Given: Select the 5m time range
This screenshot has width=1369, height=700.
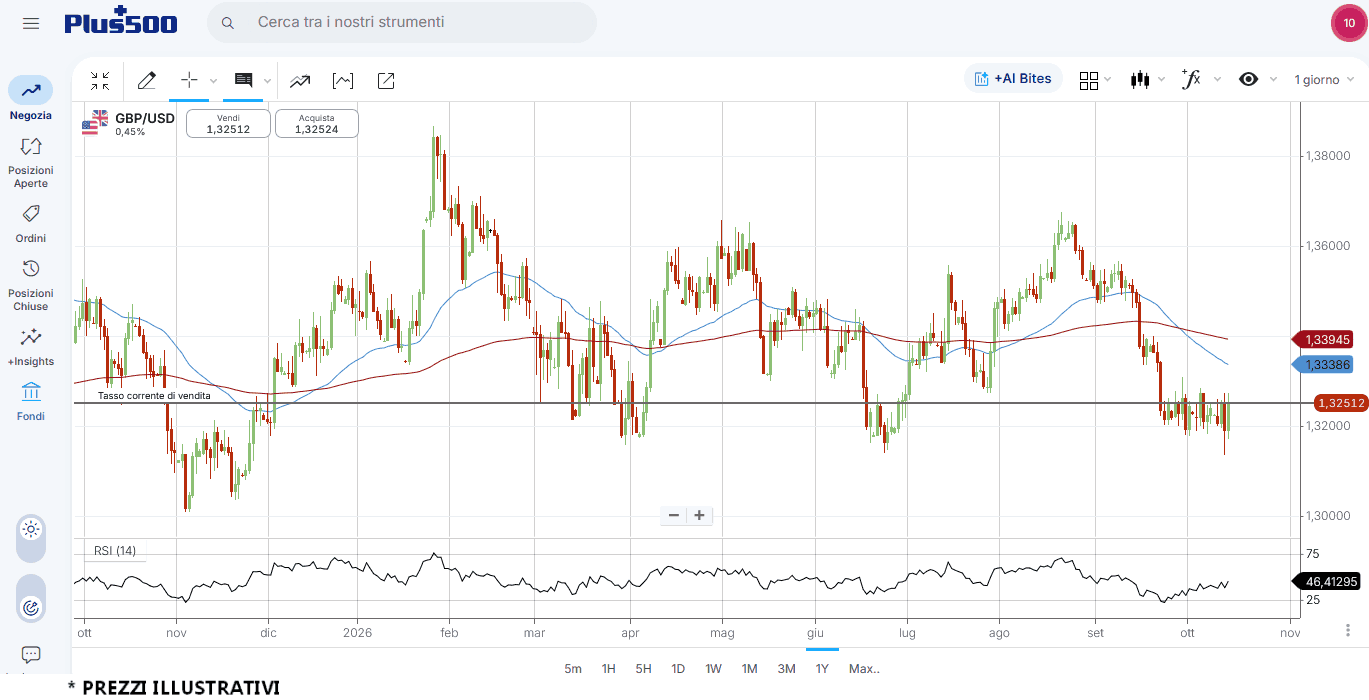Looking at the screenshot, I should tap(573, 668).
